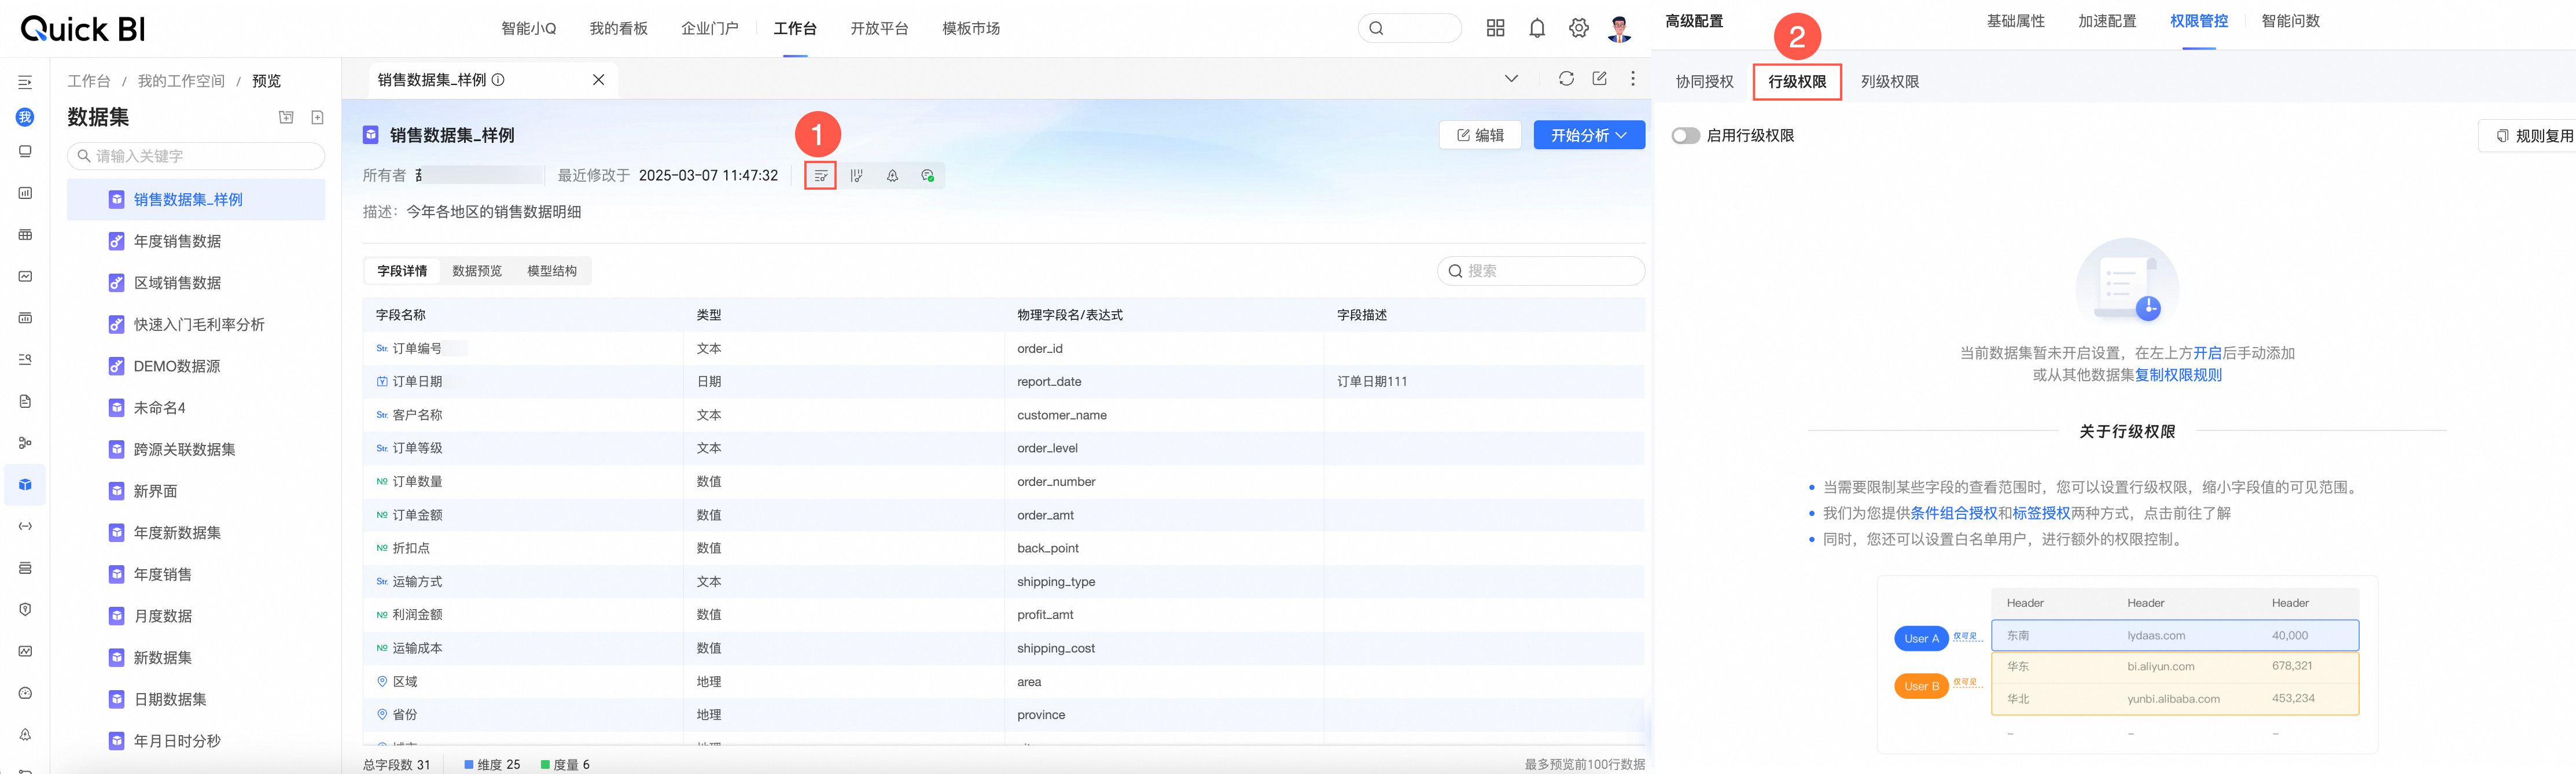The image size is (2576, 774).
Task: Click the 复制权限规则 link
Action: click(x=2178, y=375)
